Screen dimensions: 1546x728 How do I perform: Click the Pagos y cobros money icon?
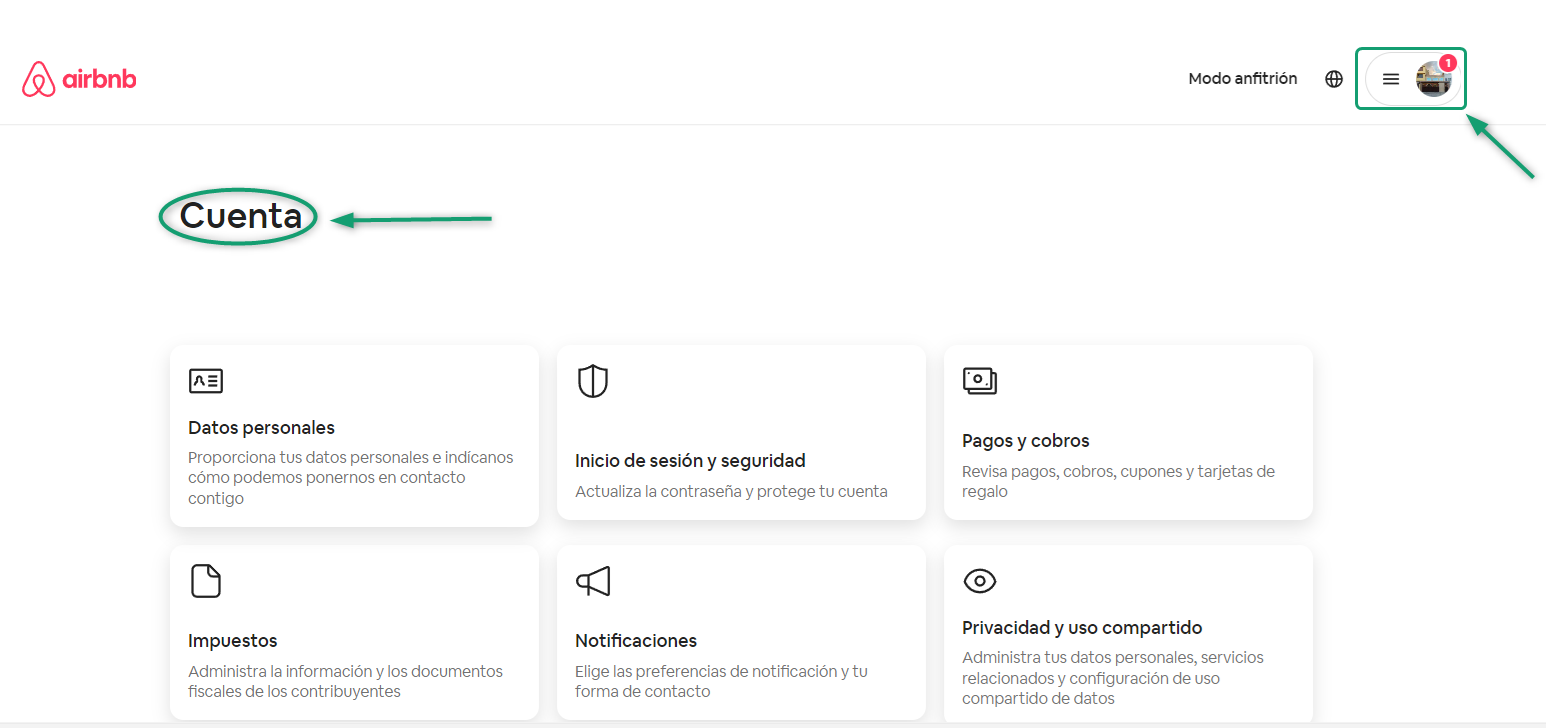tap(980, 380)
